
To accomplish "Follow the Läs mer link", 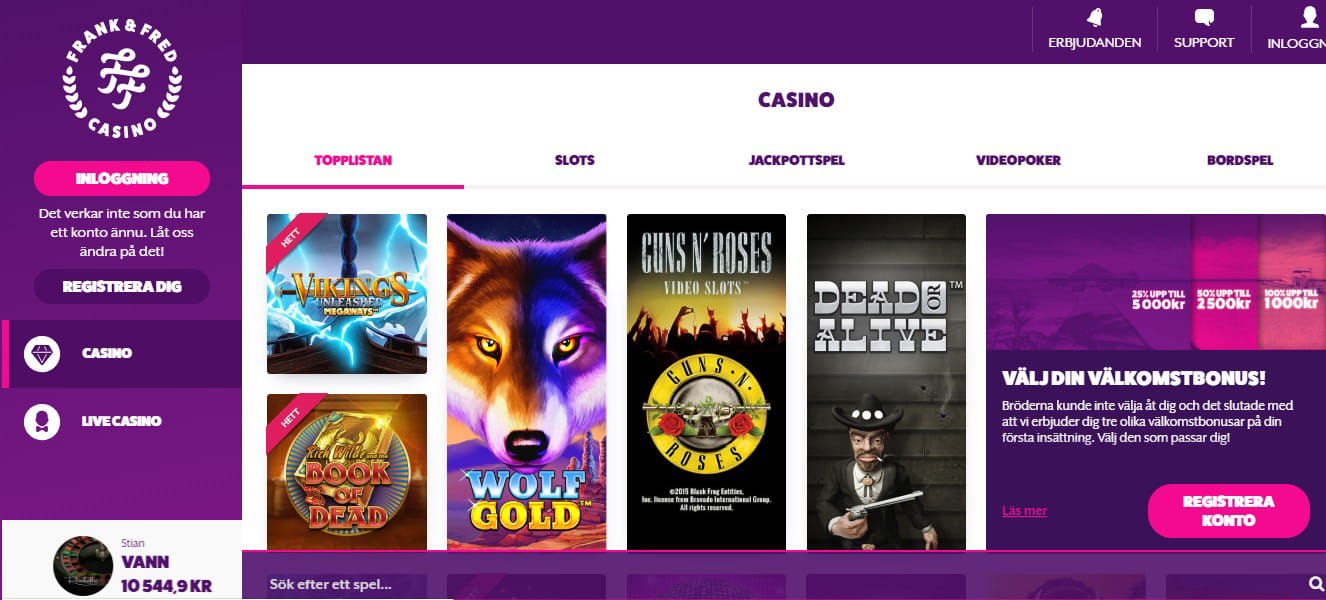I will pyautogui.click(x=1025, y=511).
